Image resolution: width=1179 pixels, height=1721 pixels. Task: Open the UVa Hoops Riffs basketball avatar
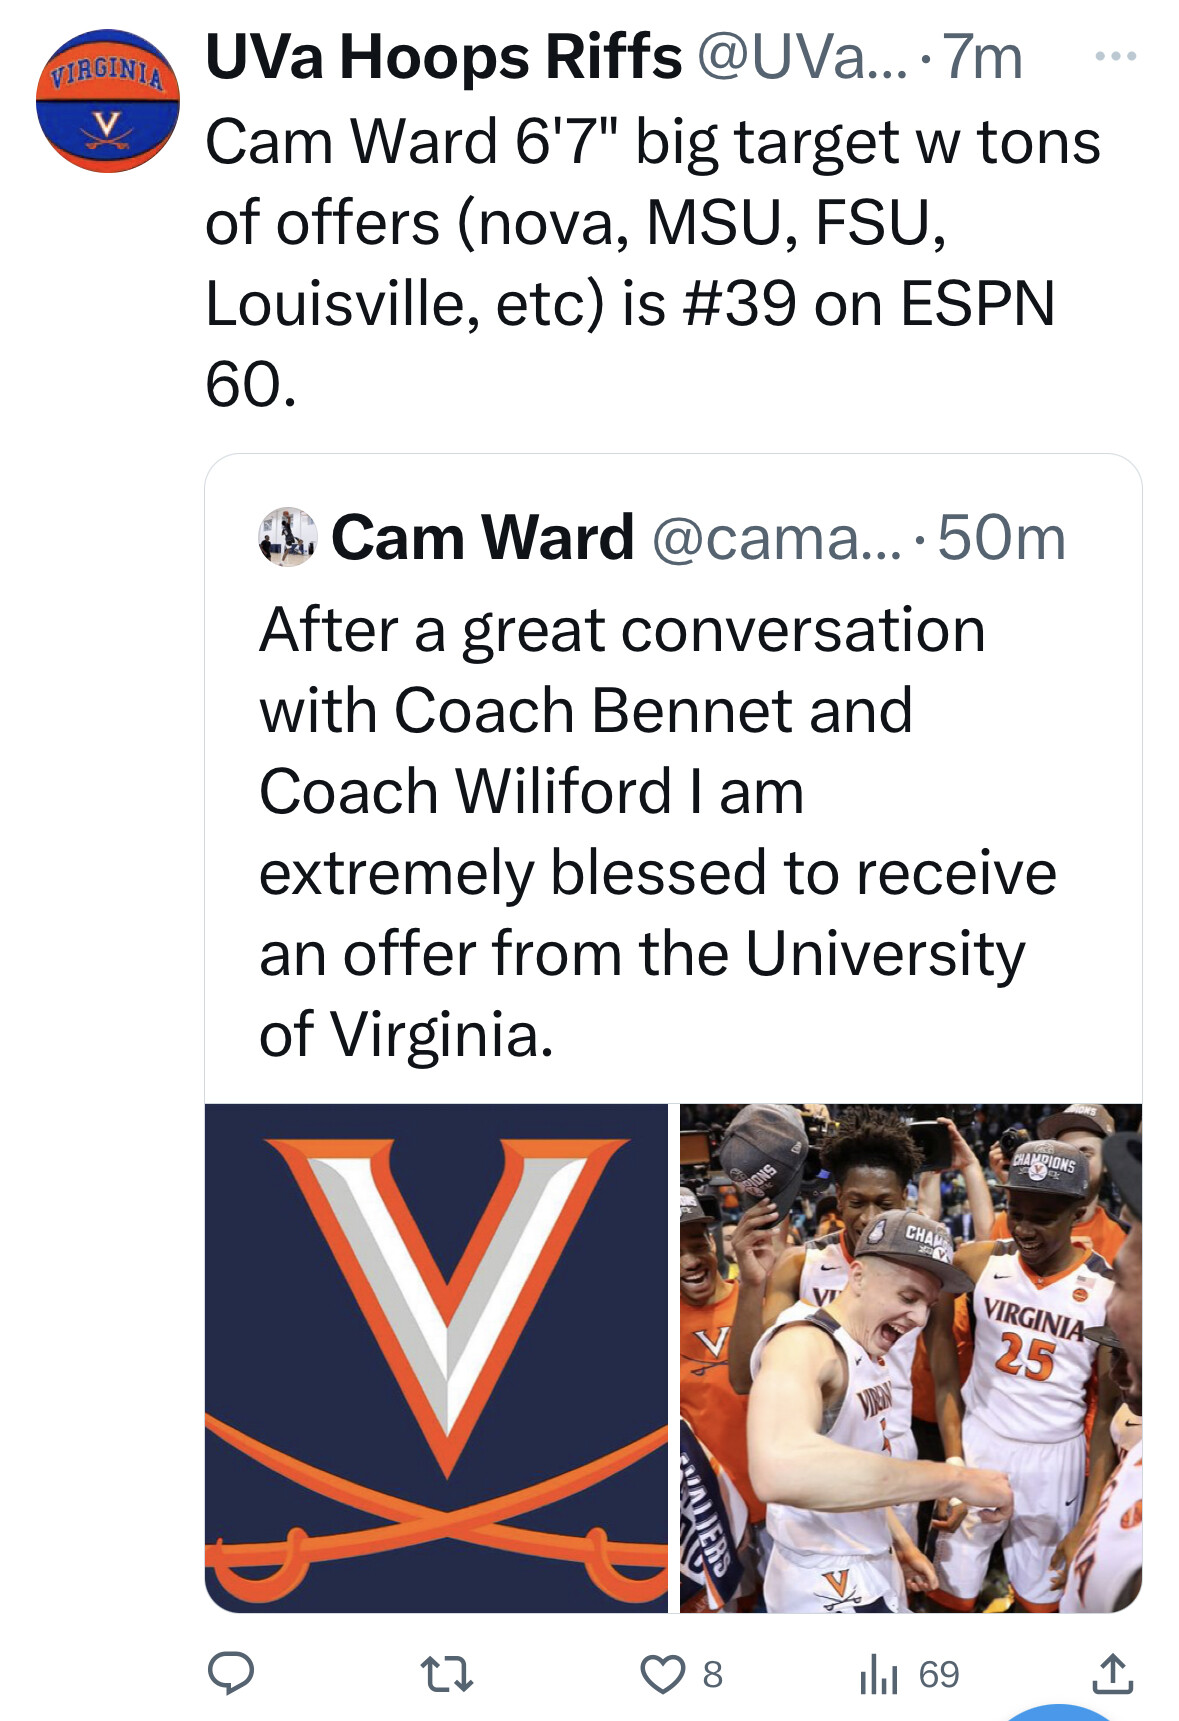[108, 101]
